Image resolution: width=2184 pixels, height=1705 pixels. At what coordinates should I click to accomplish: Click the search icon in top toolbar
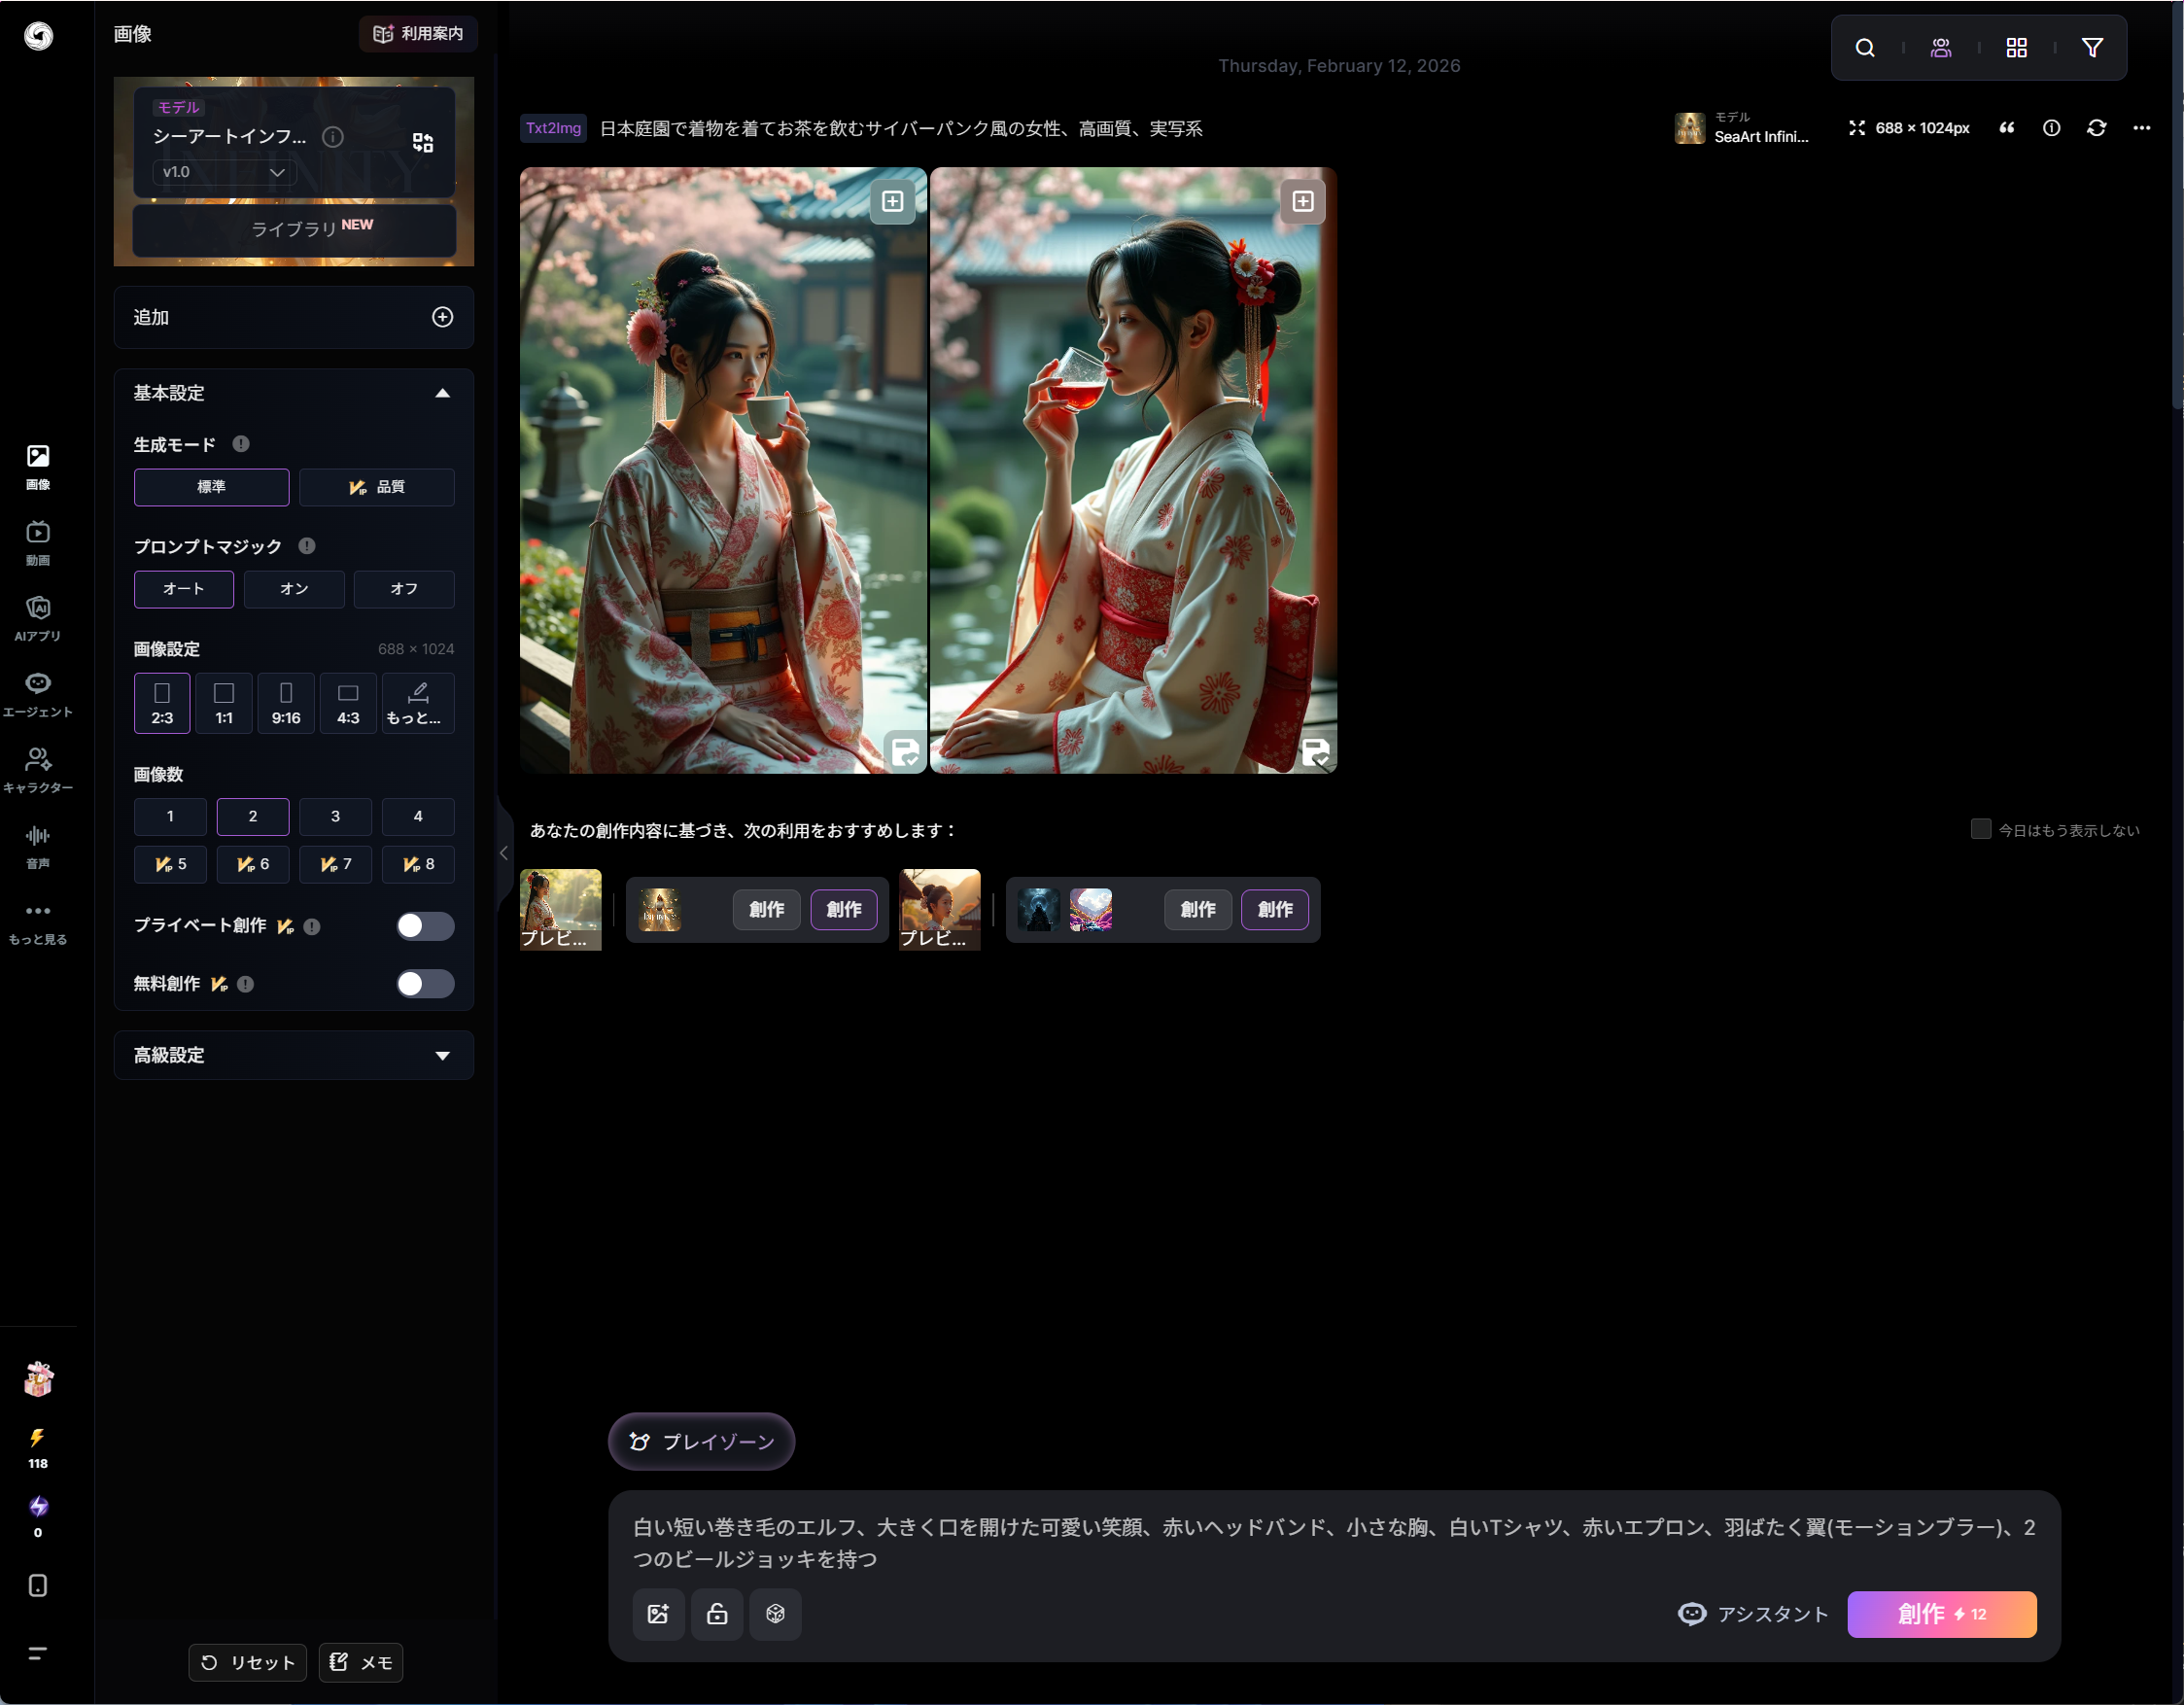tap(1864, 48)
